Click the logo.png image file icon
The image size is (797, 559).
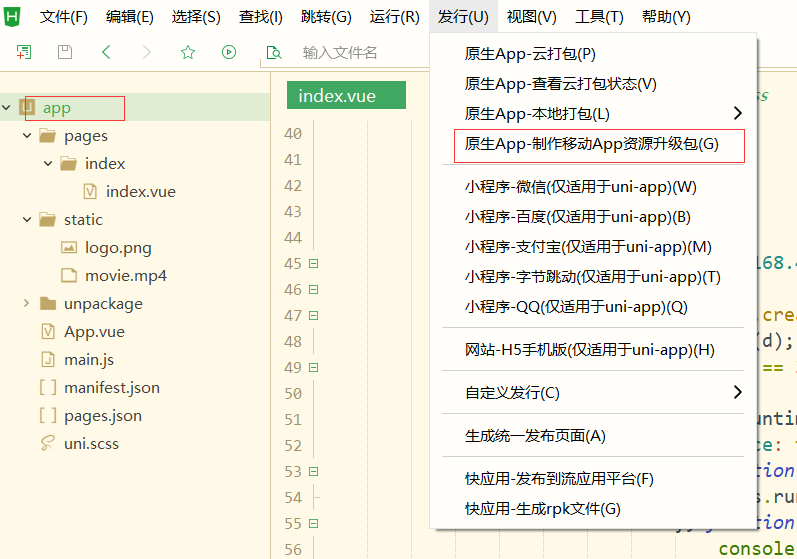click(x=69, y=247)
